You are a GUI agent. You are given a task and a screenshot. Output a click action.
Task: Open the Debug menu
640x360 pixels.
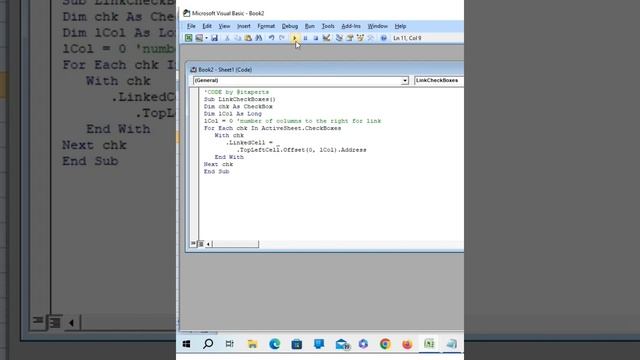tap(290, 26)
